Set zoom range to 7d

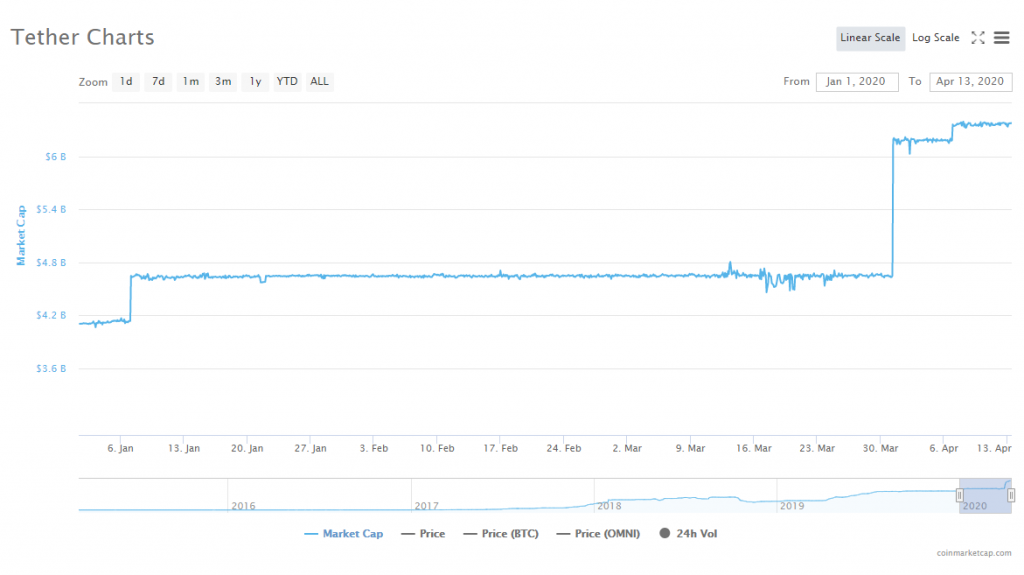pyautogui.click(x=158, y=82)
